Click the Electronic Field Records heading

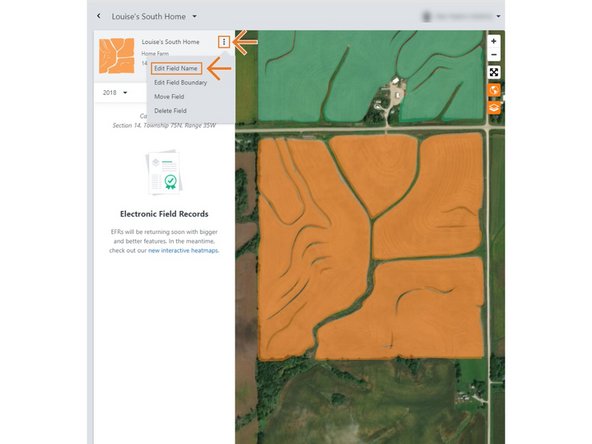164,214
